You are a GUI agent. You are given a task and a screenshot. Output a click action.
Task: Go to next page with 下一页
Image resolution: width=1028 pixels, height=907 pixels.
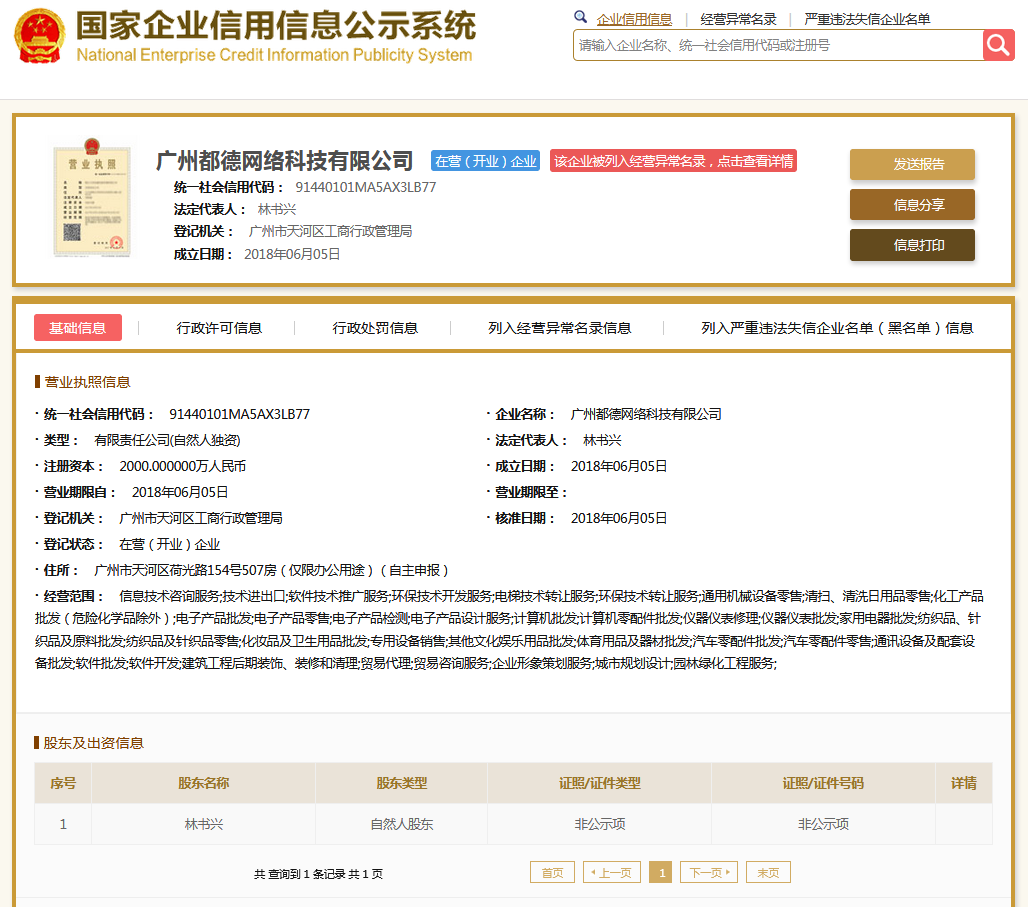[708, 873]
